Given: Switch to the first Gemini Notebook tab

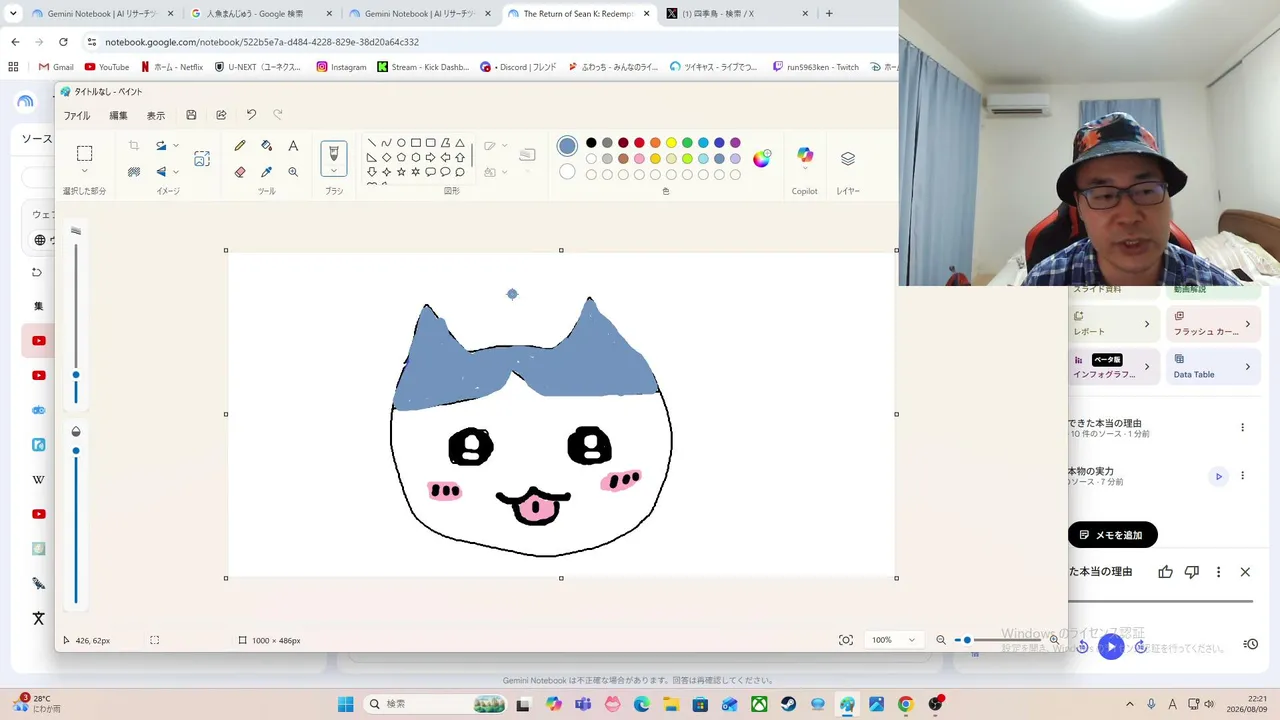Looking at the screenshot, I should point(101,14).
